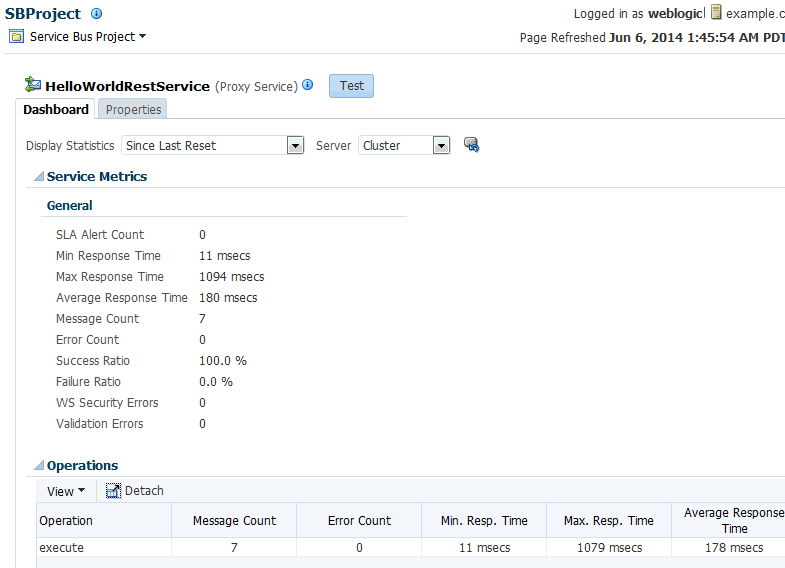
Task: Click the SBProject title
Action: tap(43, 14)
